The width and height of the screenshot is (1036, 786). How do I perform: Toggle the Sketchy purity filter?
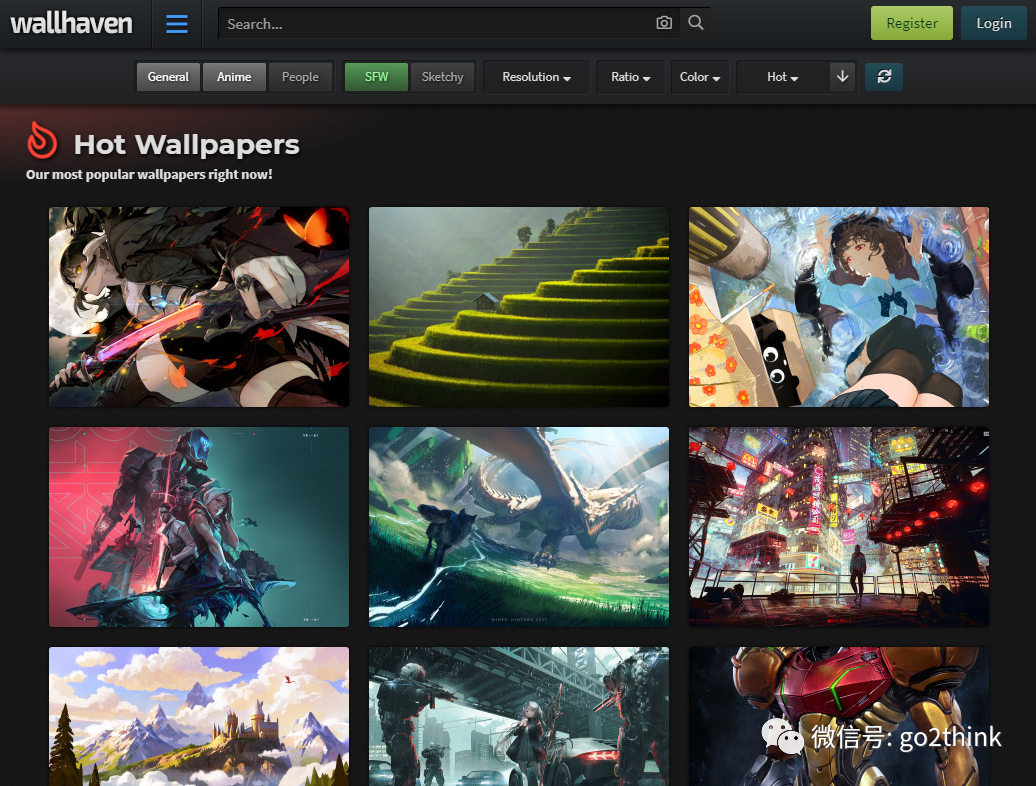pyautogui.click(x=443, y=77)
